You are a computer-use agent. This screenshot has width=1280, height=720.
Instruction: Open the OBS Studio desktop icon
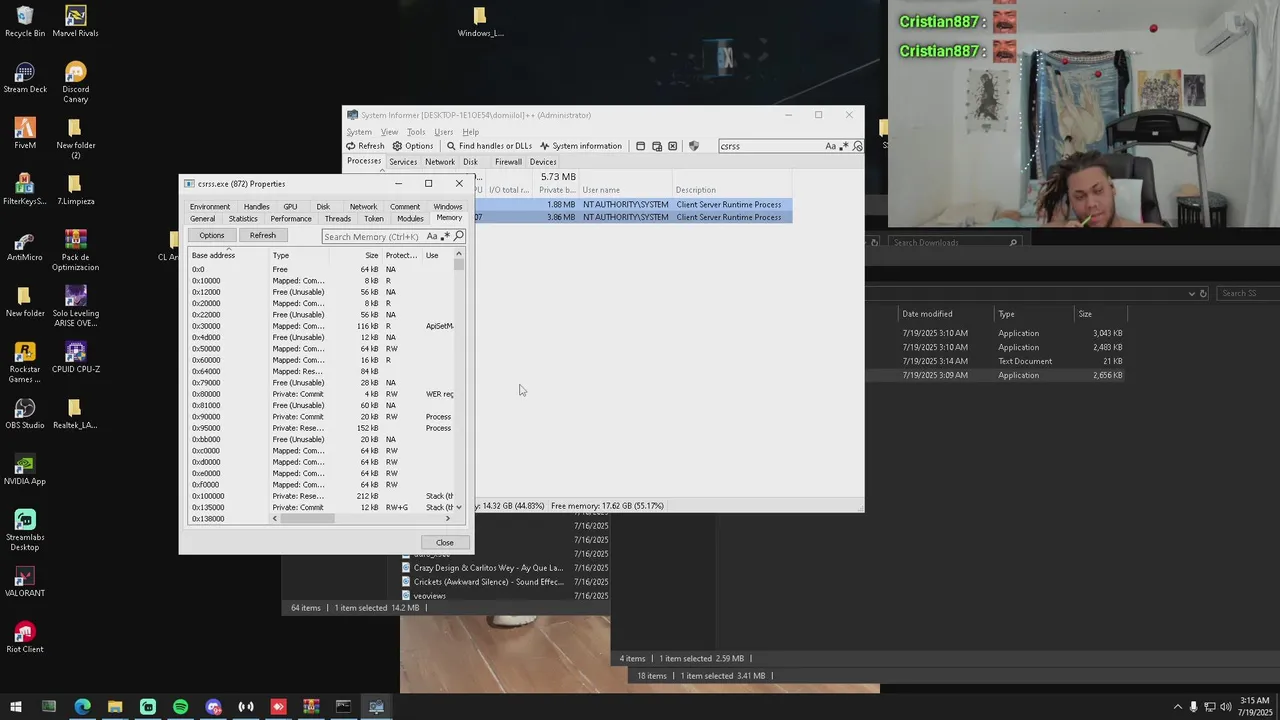click(x=25, y=414)
